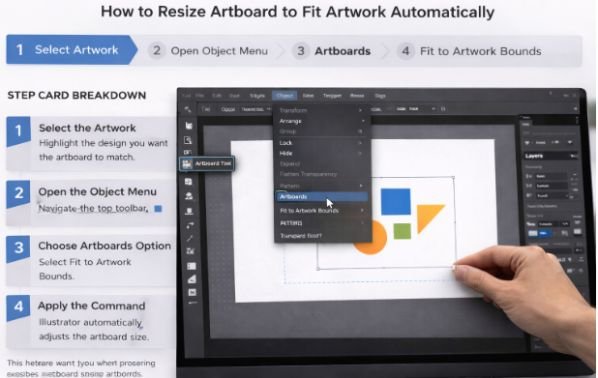
Task: Select the blue square on the artboard
Action: click(x=396, y=201)
